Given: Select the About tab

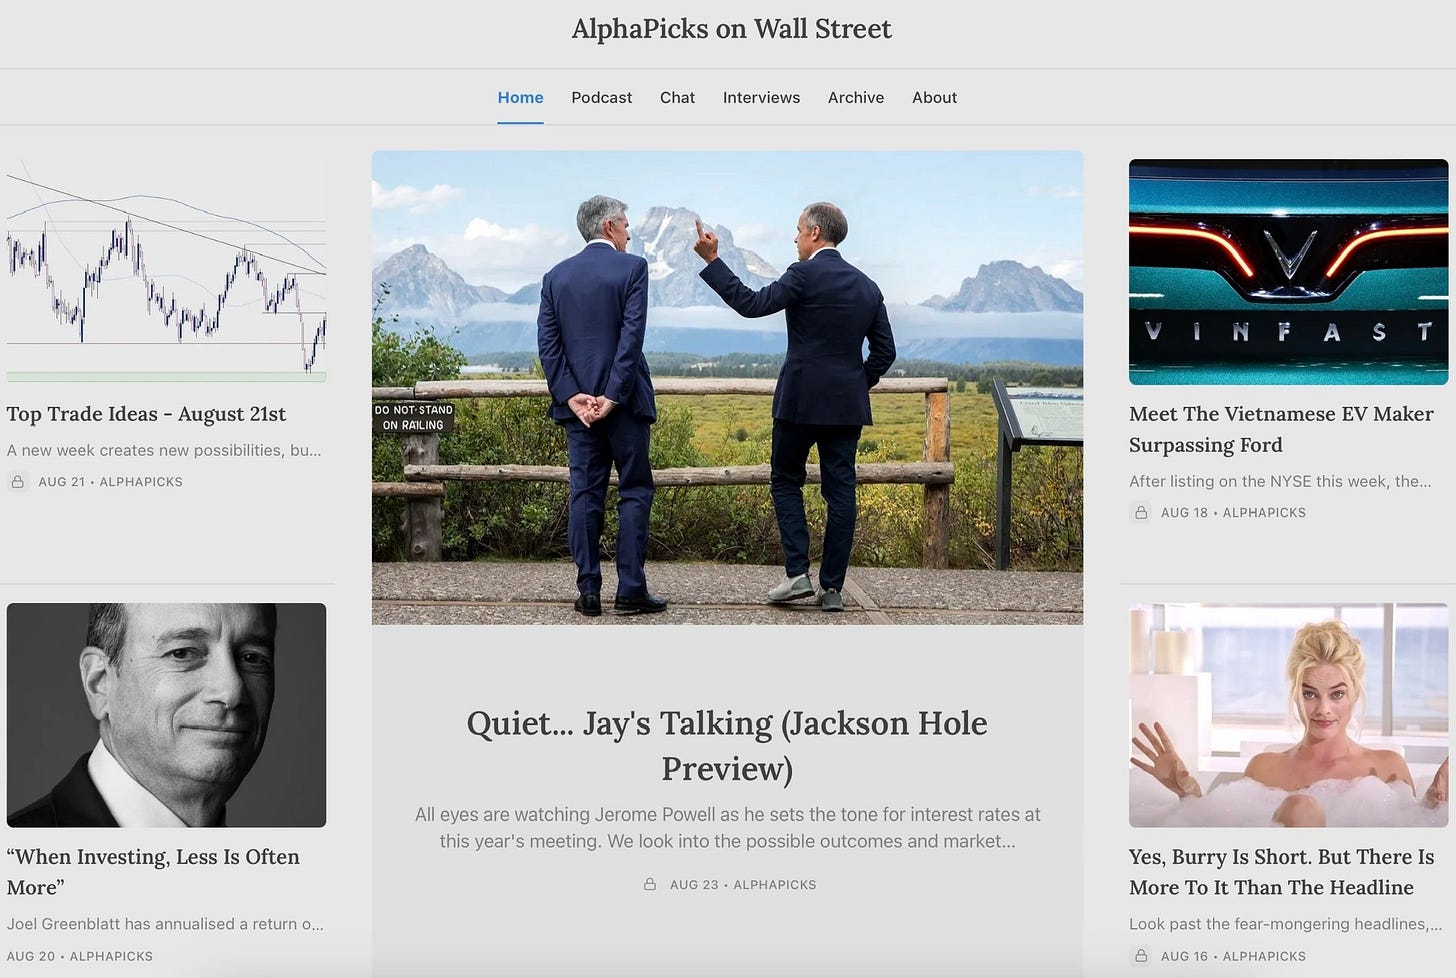Looking at the screenshot, I should (934, 98).
